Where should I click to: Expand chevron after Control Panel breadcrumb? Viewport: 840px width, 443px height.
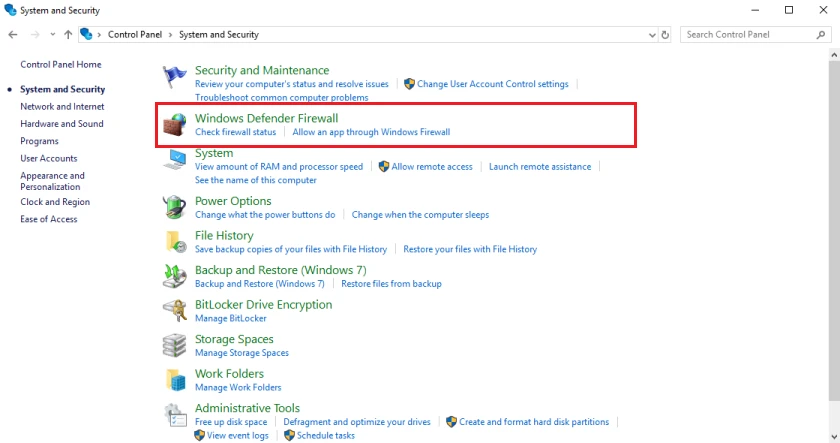pyautogui.click(x=170, y=35)
